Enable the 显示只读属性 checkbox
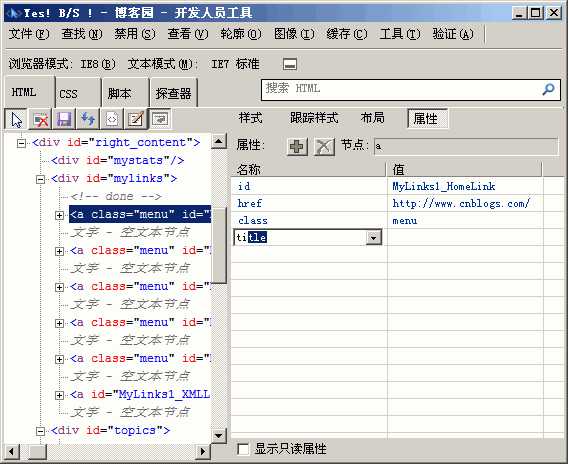Screen dimensions: 568x464 tap(243, 450)
